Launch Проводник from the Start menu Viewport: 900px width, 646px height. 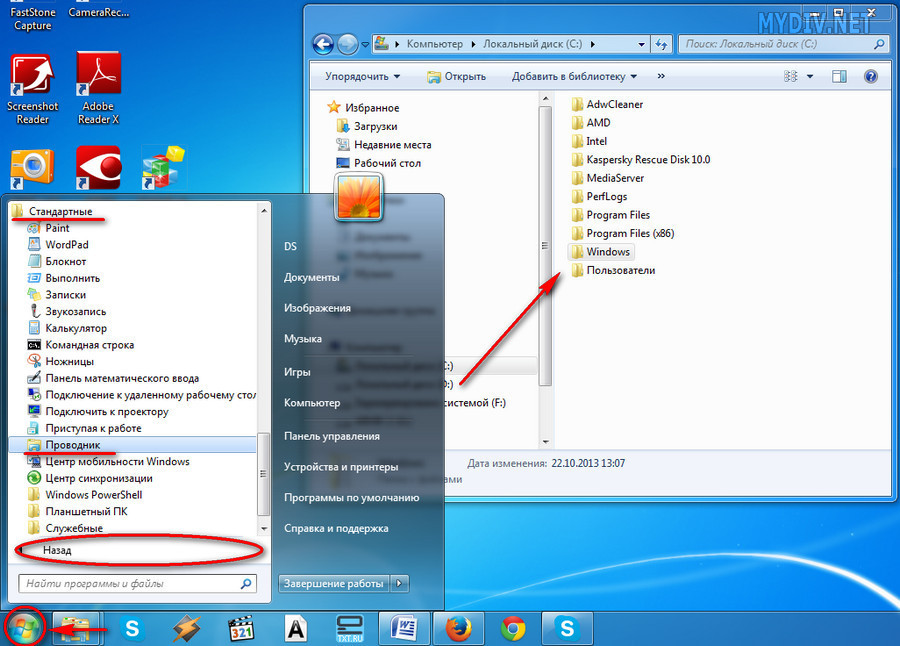pyautogui.click(x=133, y=444)
